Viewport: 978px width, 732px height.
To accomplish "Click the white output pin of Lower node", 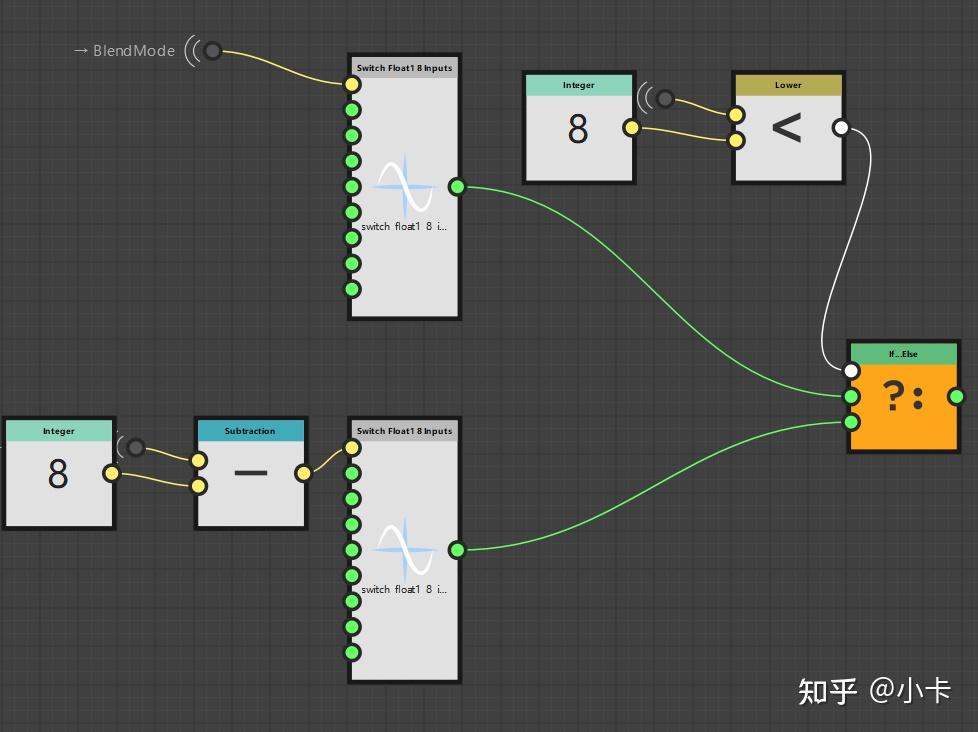I will (x=841, y=128).
